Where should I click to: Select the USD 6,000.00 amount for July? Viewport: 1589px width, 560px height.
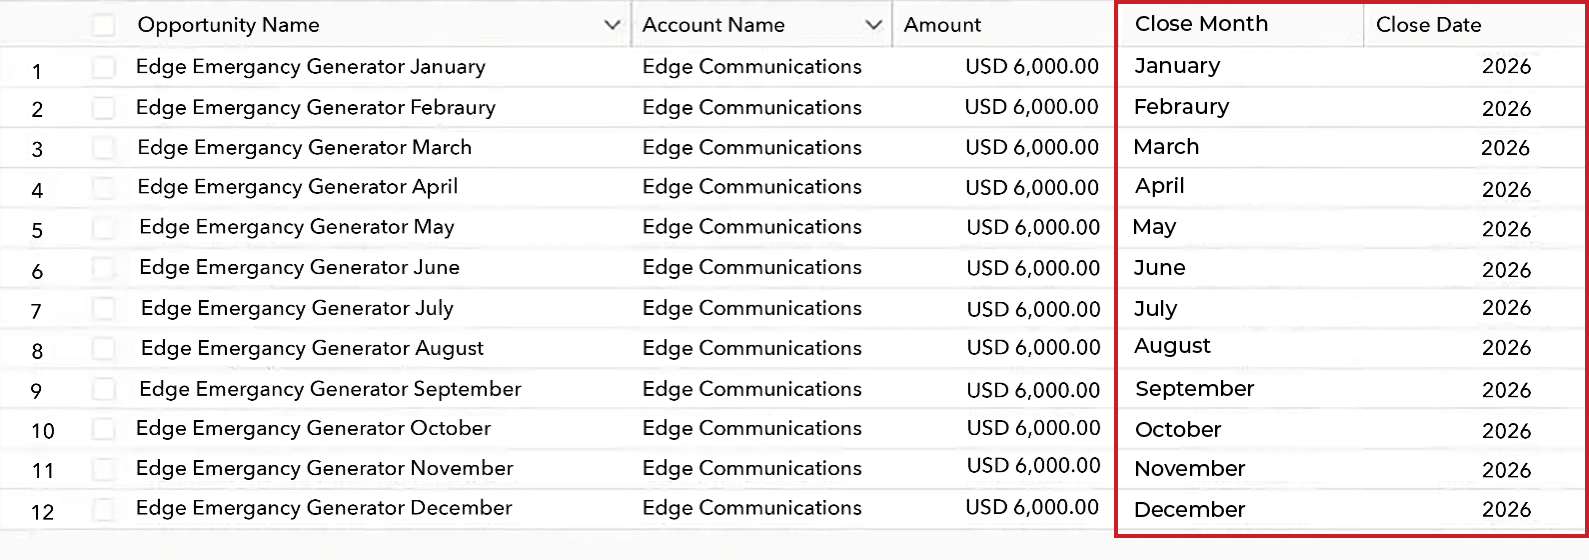[x=1033, y=309]
